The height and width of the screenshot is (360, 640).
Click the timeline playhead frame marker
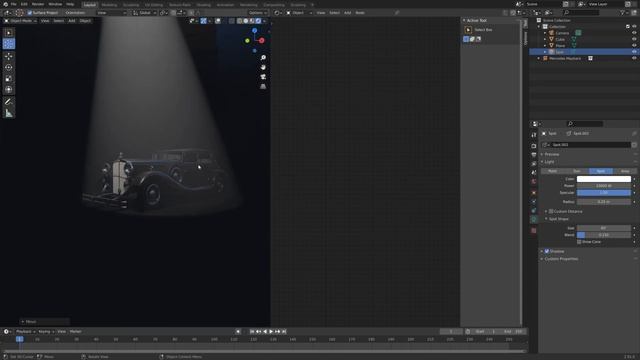19,339
